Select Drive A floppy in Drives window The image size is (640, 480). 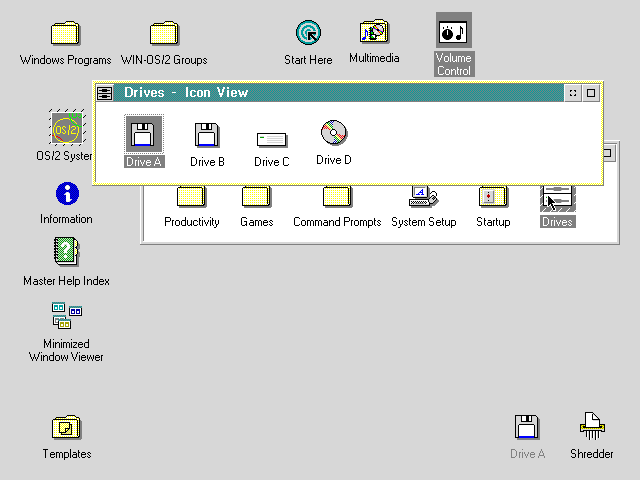pos(144,134)
